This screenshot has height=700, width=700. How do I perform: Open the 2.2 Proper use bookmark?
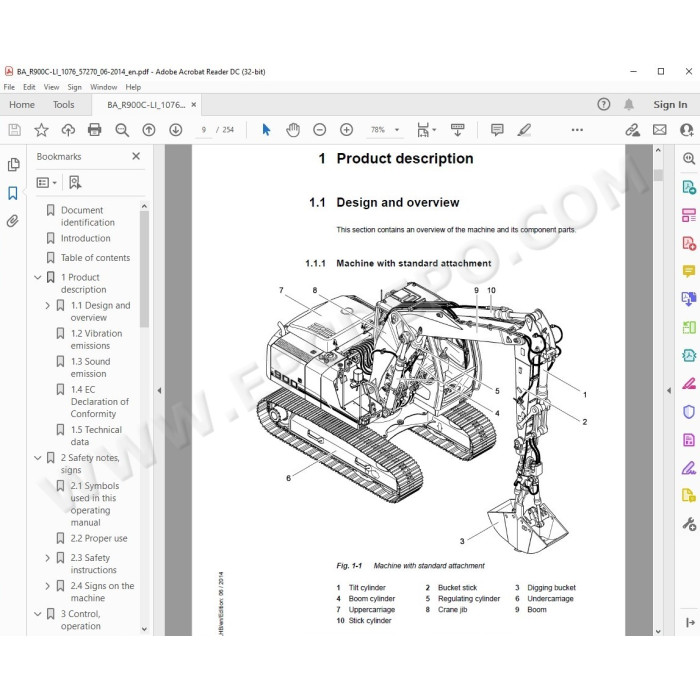coord(99,538)
